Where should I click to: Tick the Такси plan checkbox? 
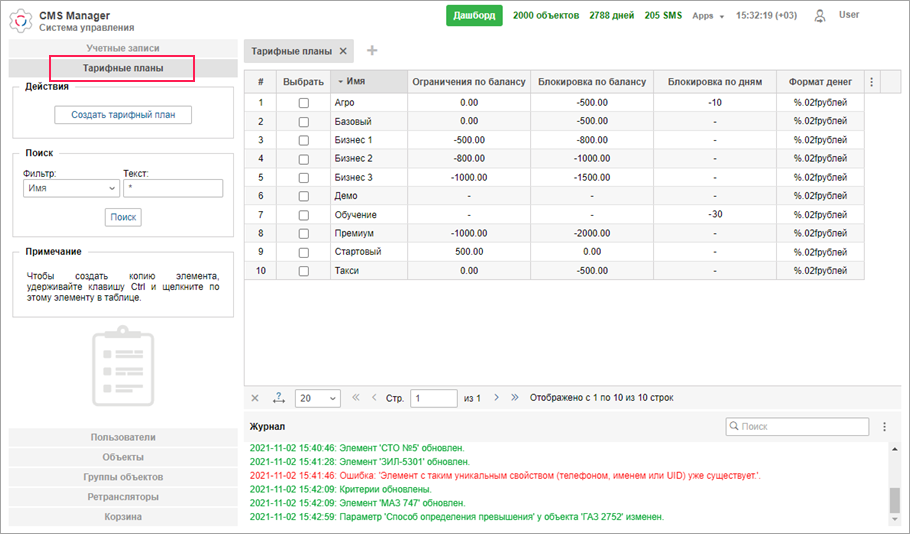pyautogui.click(x=304, y=271)
